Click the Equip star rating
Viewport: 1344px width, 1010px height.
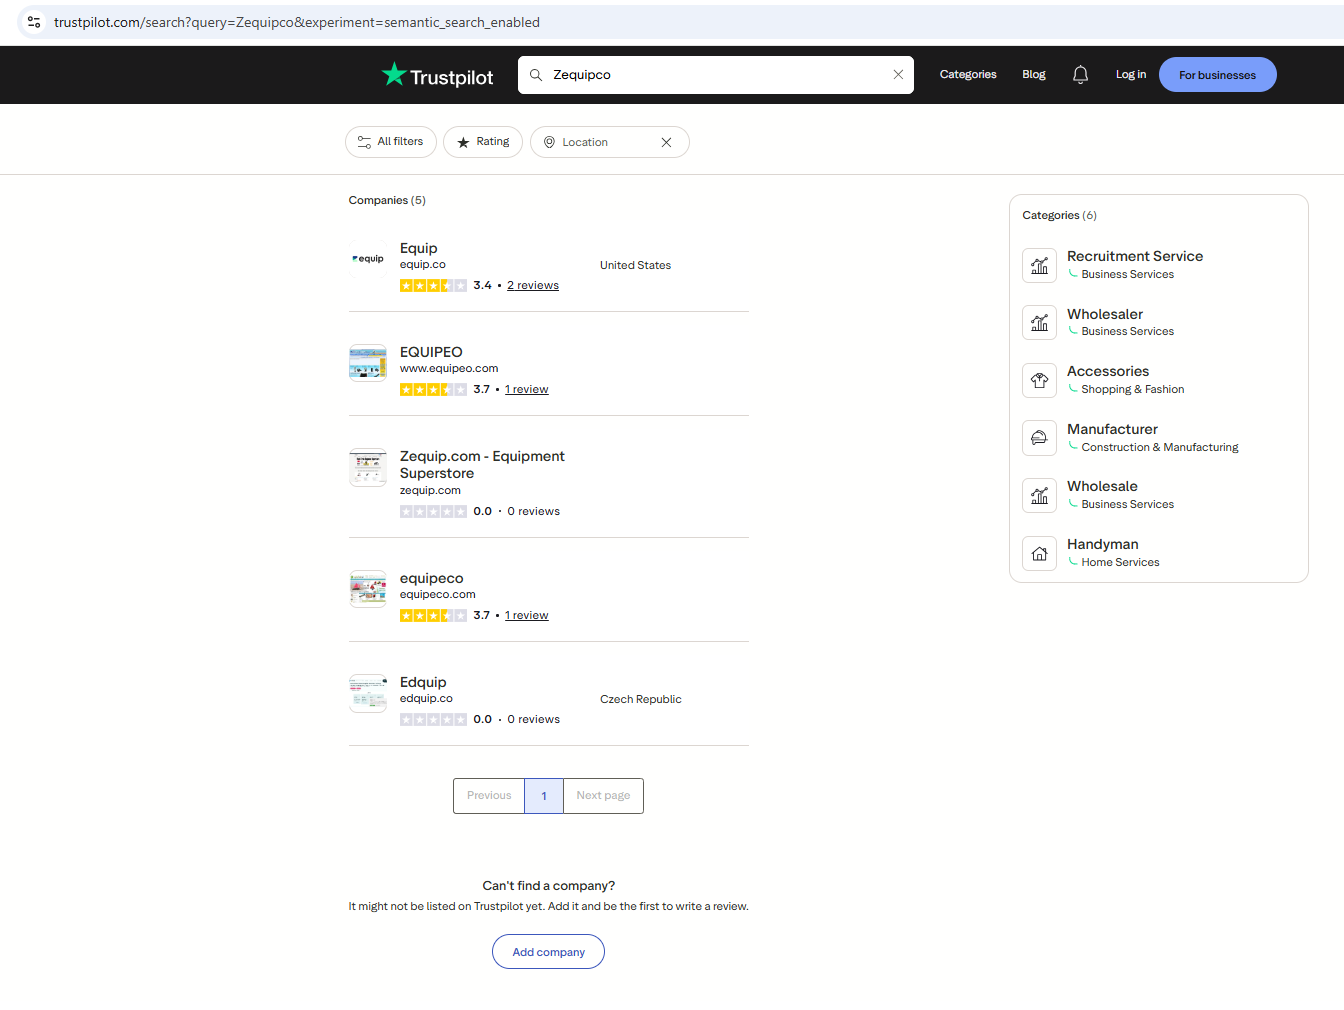click(x=433, y=286)
